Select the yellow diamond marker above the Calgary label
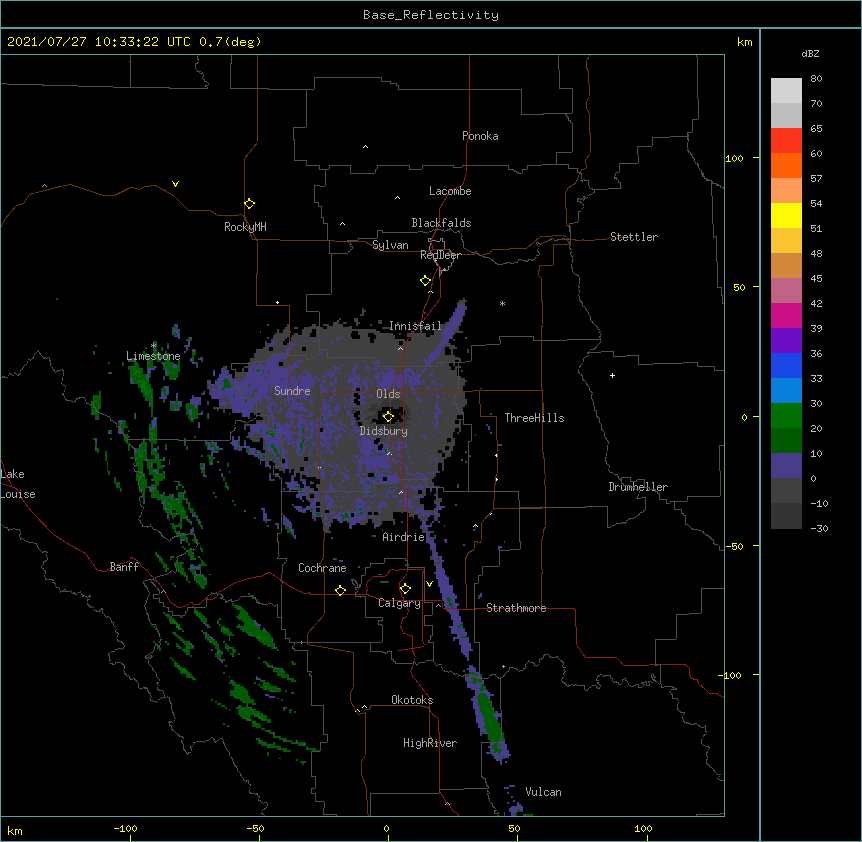The image size is (862, 842). pyautogui.click(x=405, y=589)
